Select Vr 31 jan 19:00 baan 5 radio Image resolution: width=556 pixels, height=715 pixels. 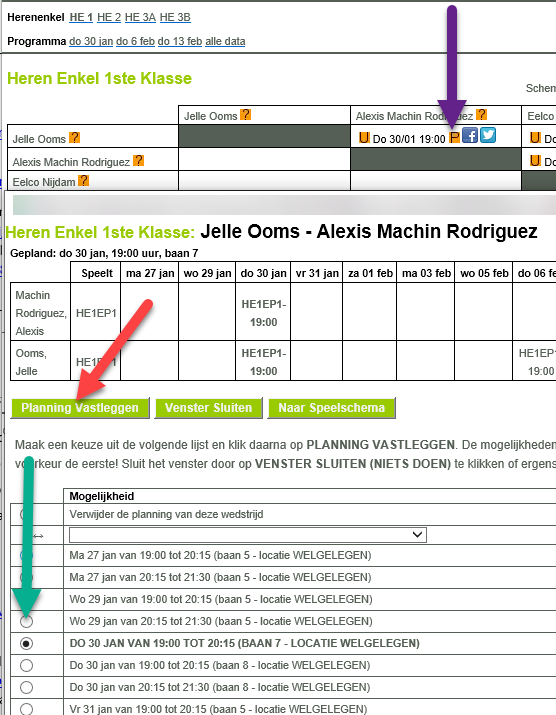pyautogui.click(x=26, y=709)
